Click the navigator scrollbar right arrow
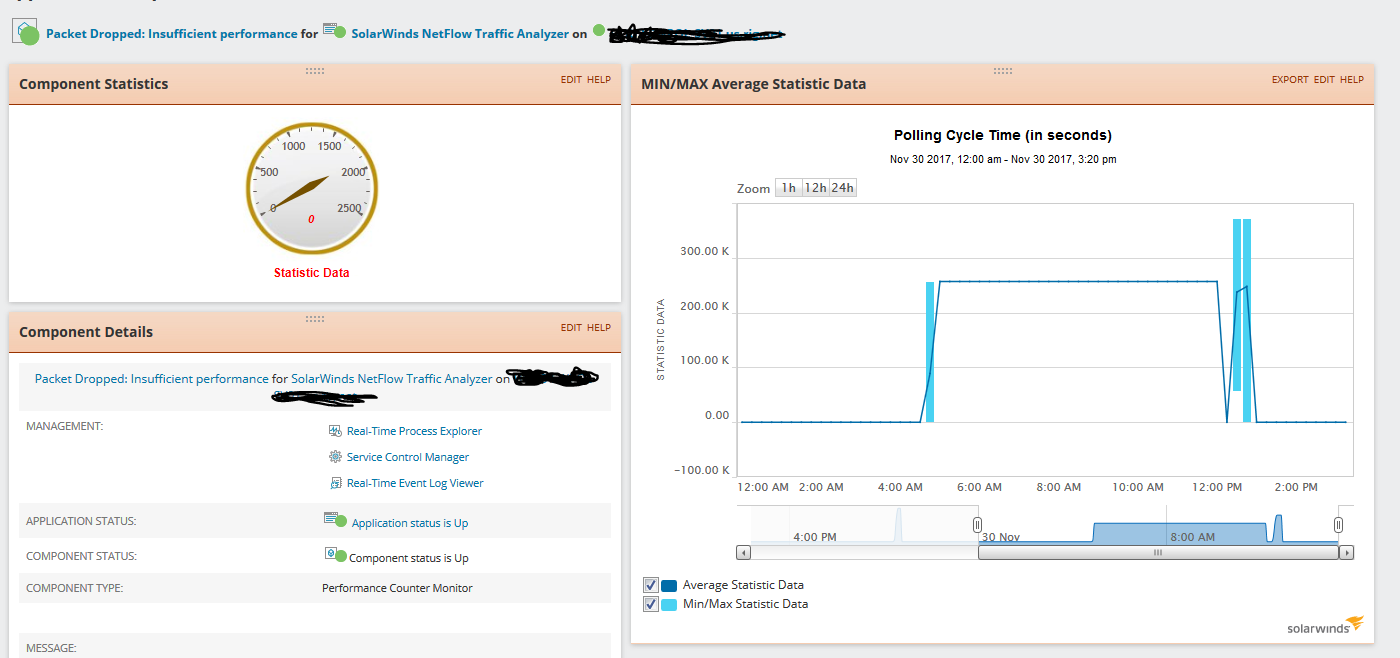 1347,552
